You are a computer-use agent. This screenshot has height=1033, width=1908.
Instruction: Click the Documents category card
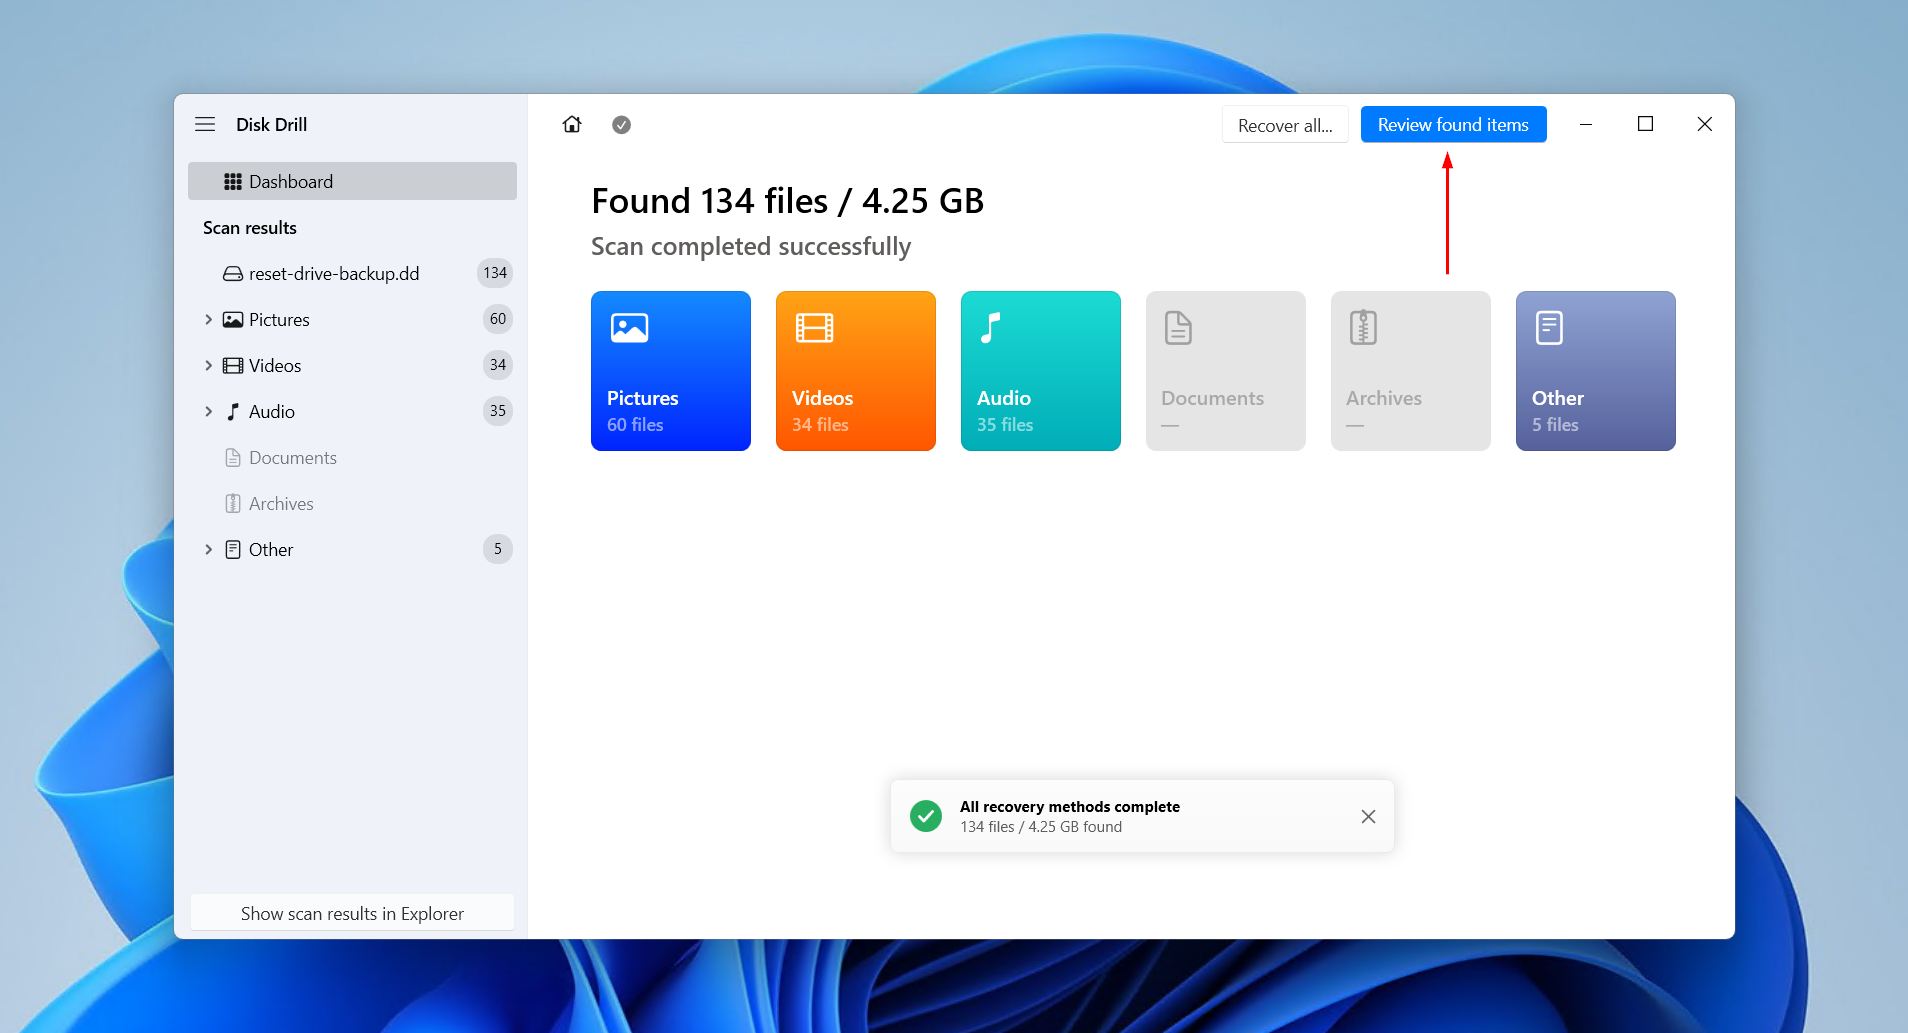(x=1226, y=371)
